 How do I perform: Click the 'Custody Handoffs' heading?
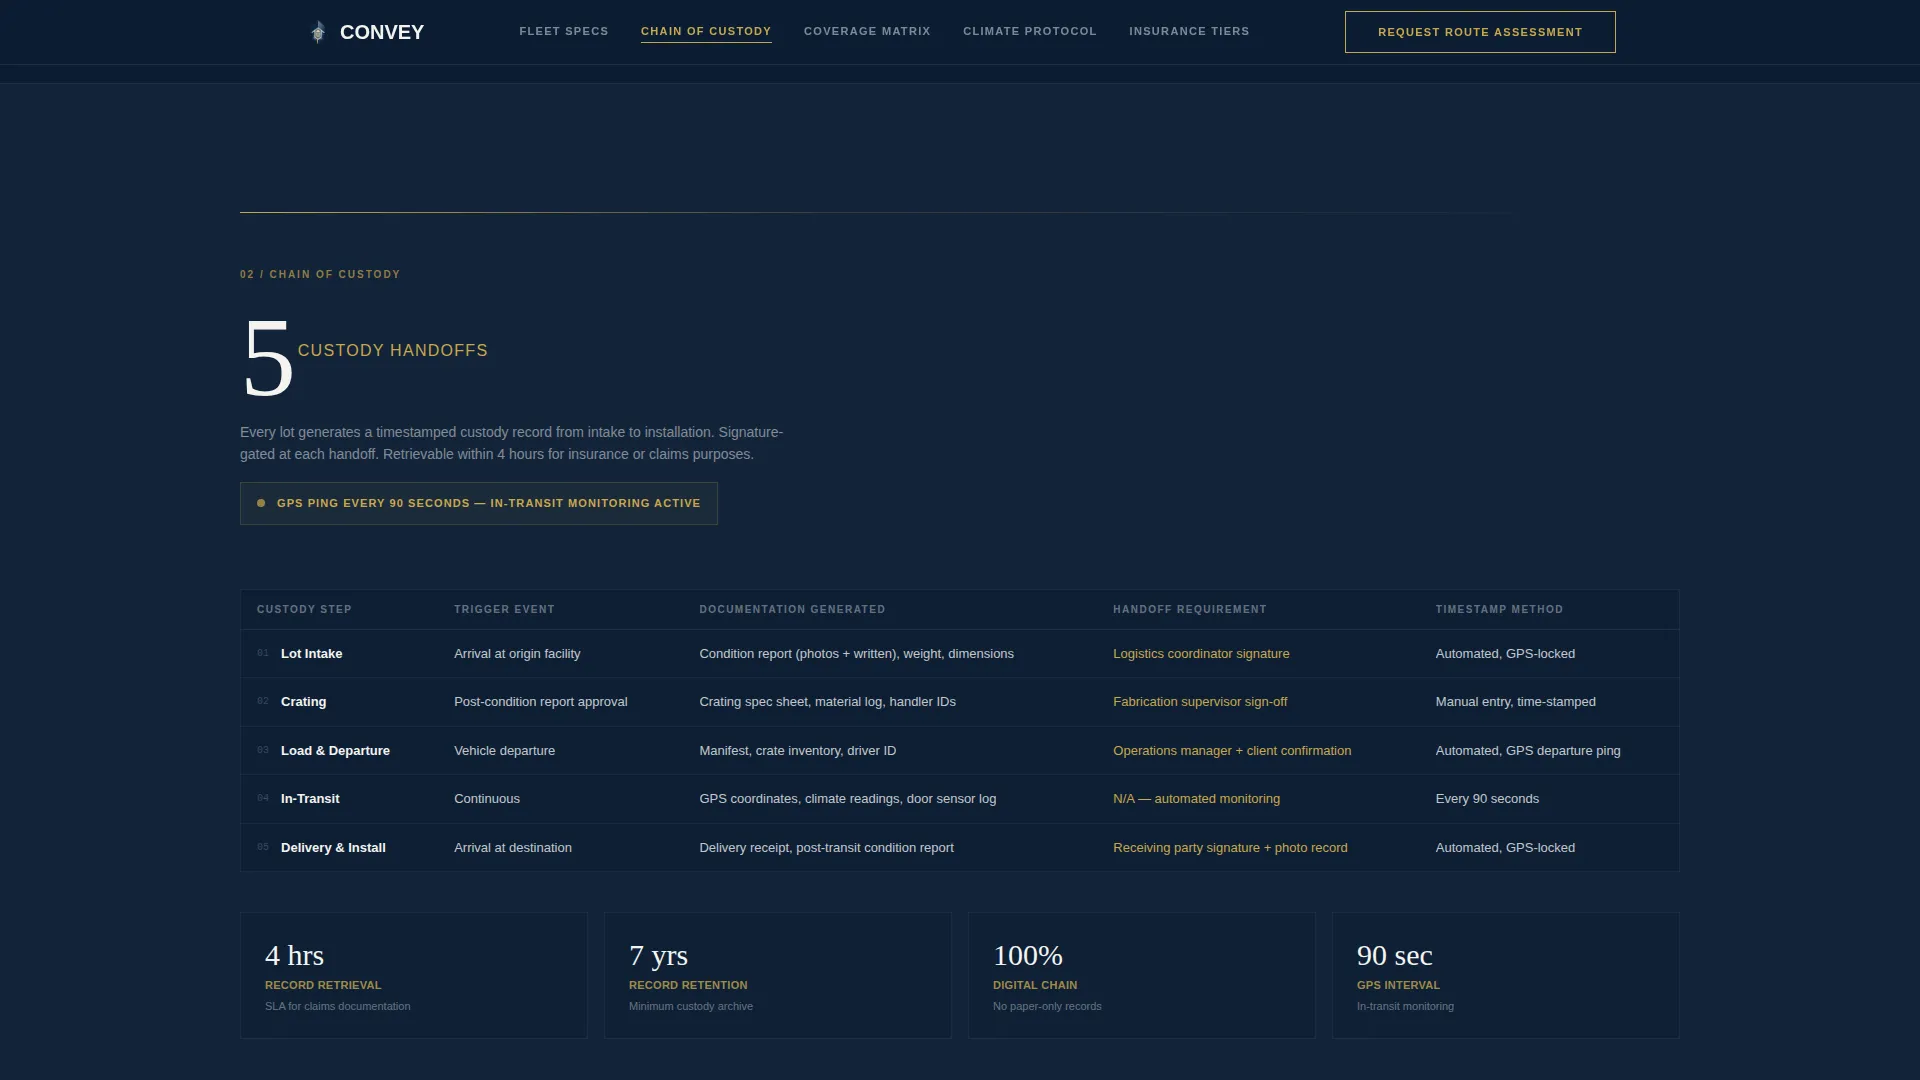393,351
